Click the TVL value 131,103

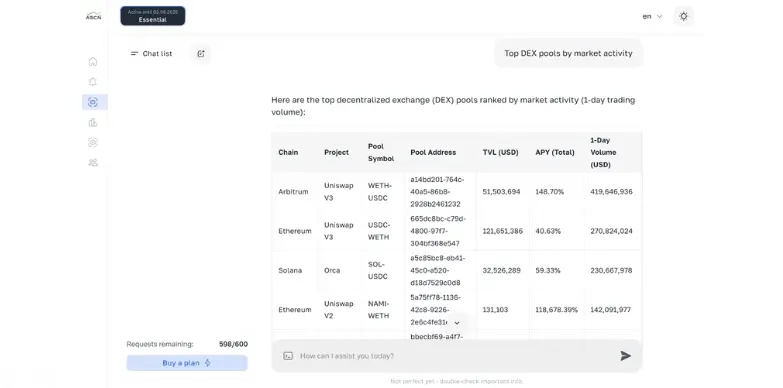(495, 310)
